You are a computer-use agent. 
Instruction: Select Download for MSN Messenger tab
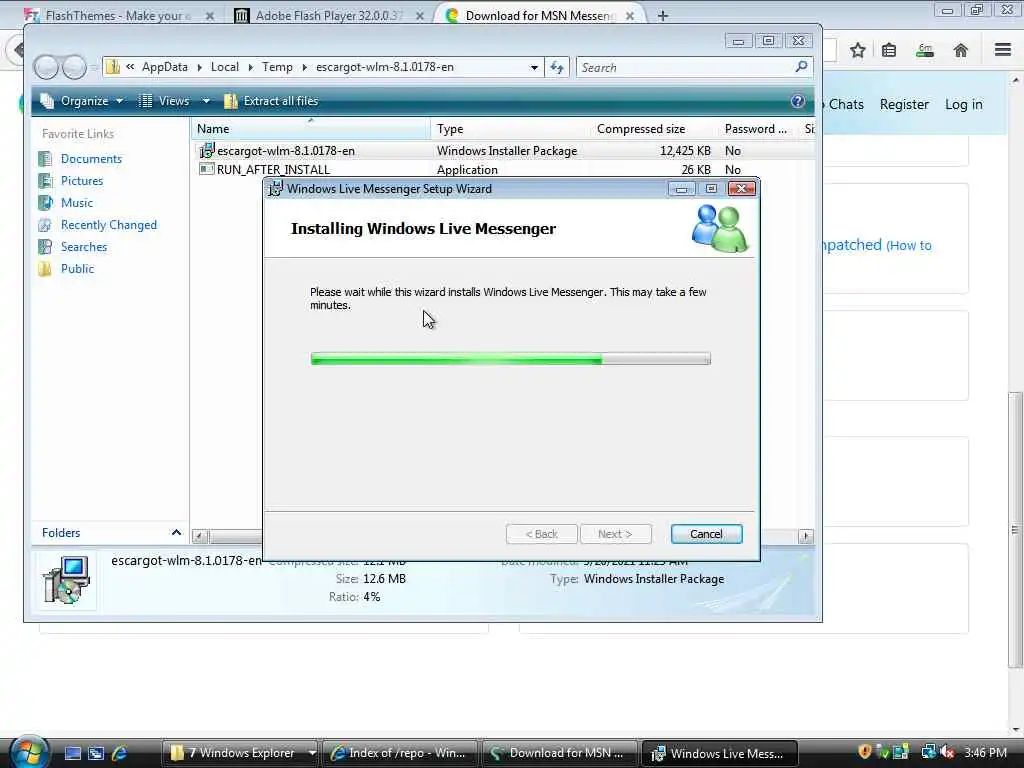pos(540,16)
